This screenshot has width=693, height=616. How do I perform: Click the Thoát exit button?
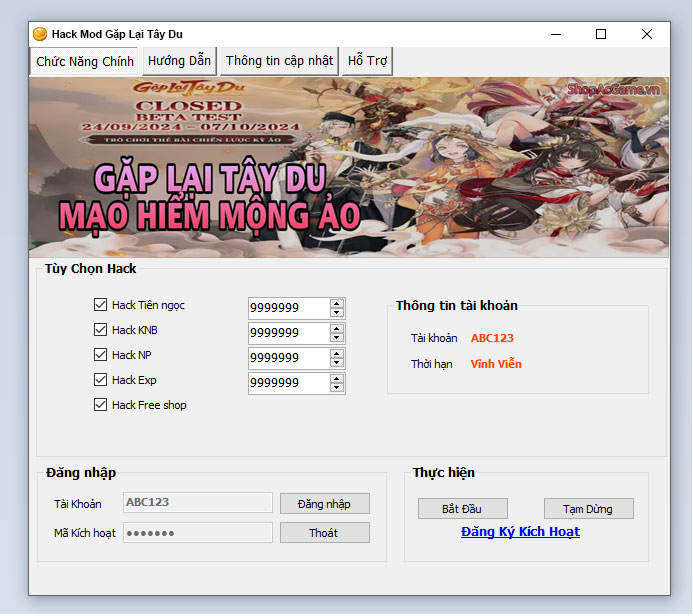[x=325, y=533]
